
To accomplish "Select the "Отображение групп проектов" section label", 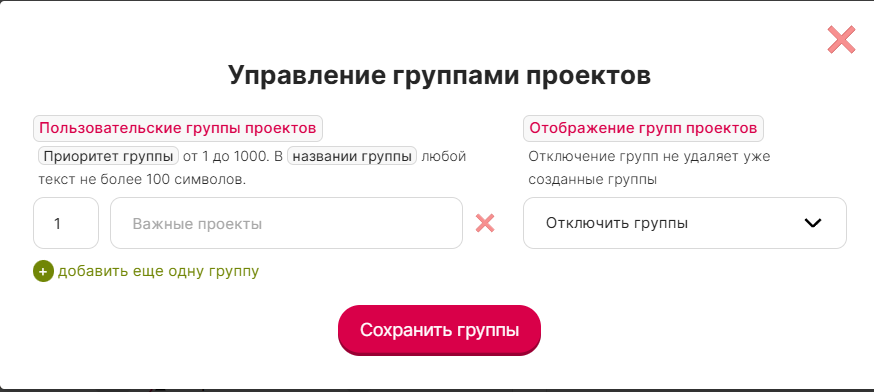I will pos(643,129).
